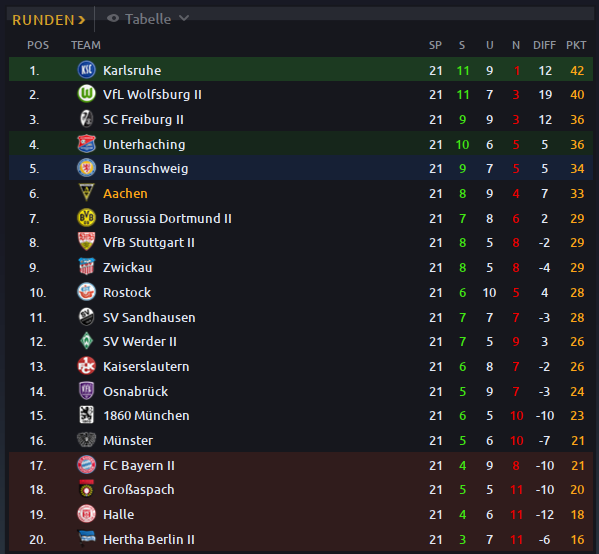Click the Borussia Dortmund II BVB badge
This screenshot has height=554, width=599.
86,218
